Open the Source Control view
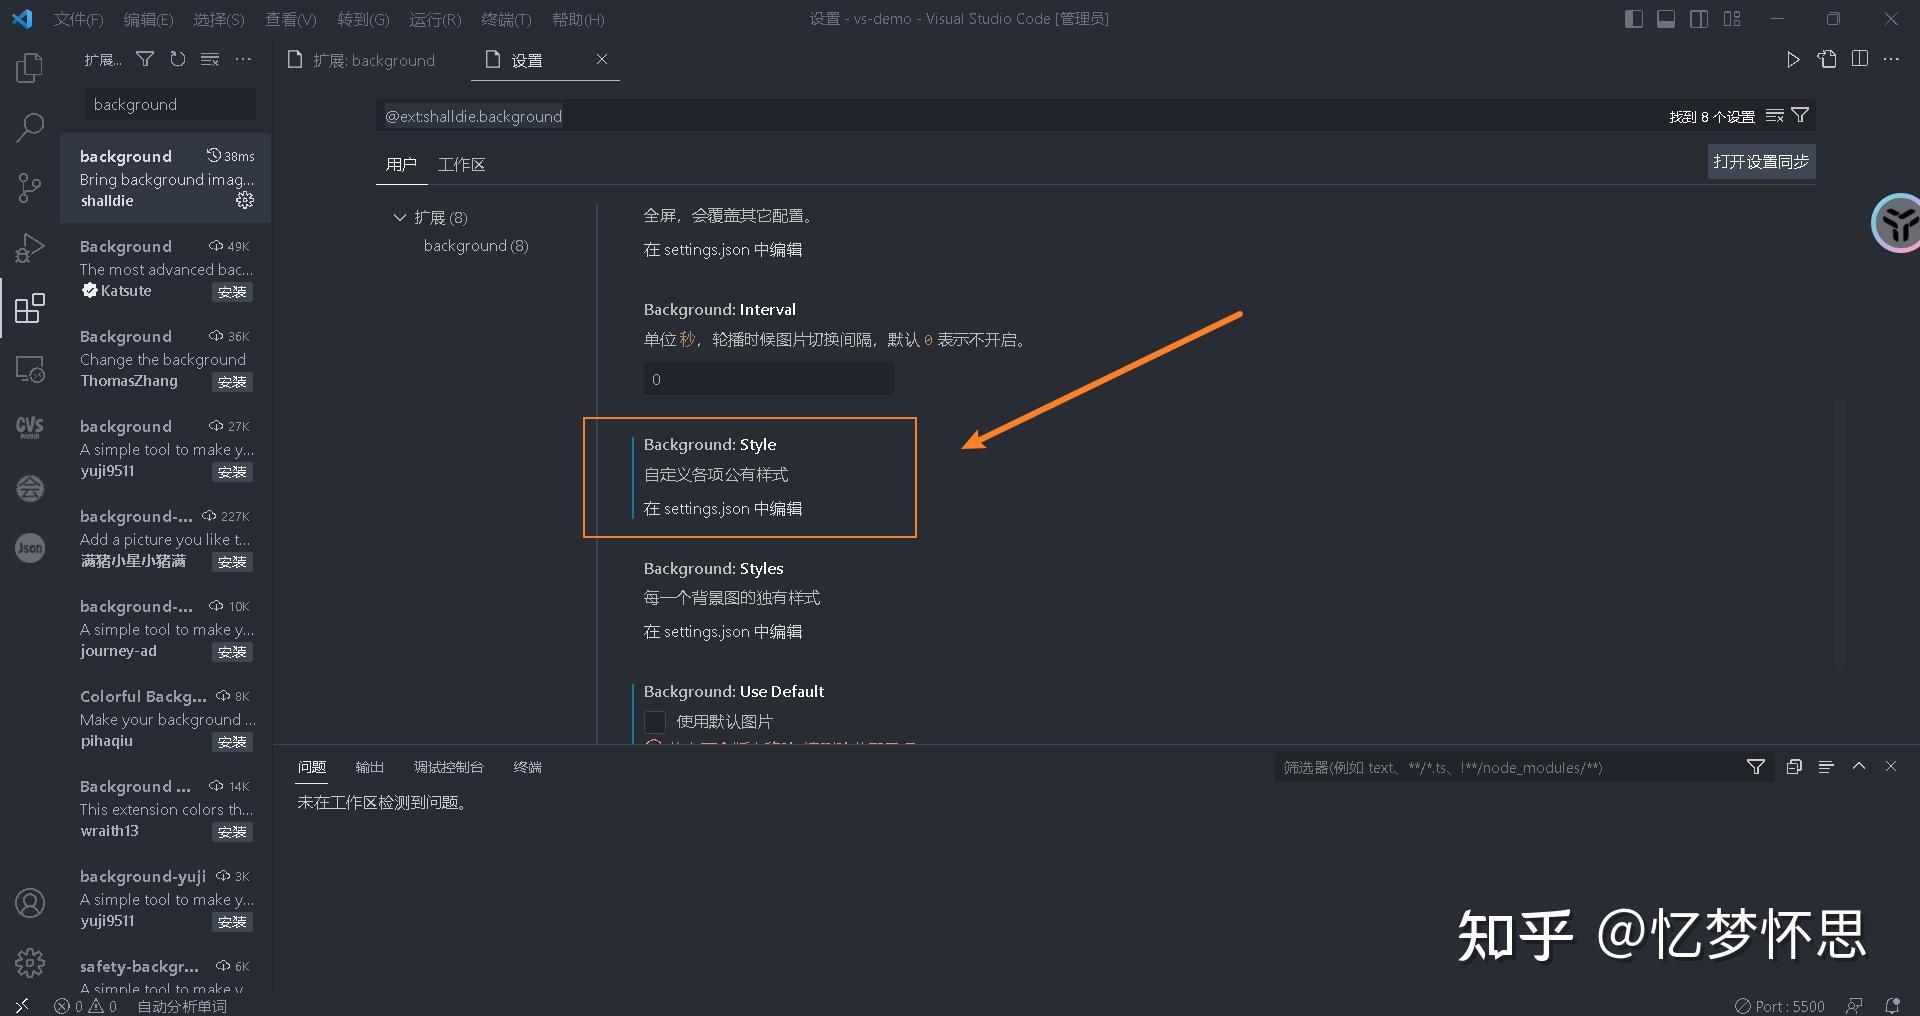The image size is (1920, 1016). pyautogui.click(x=29, y=188)
